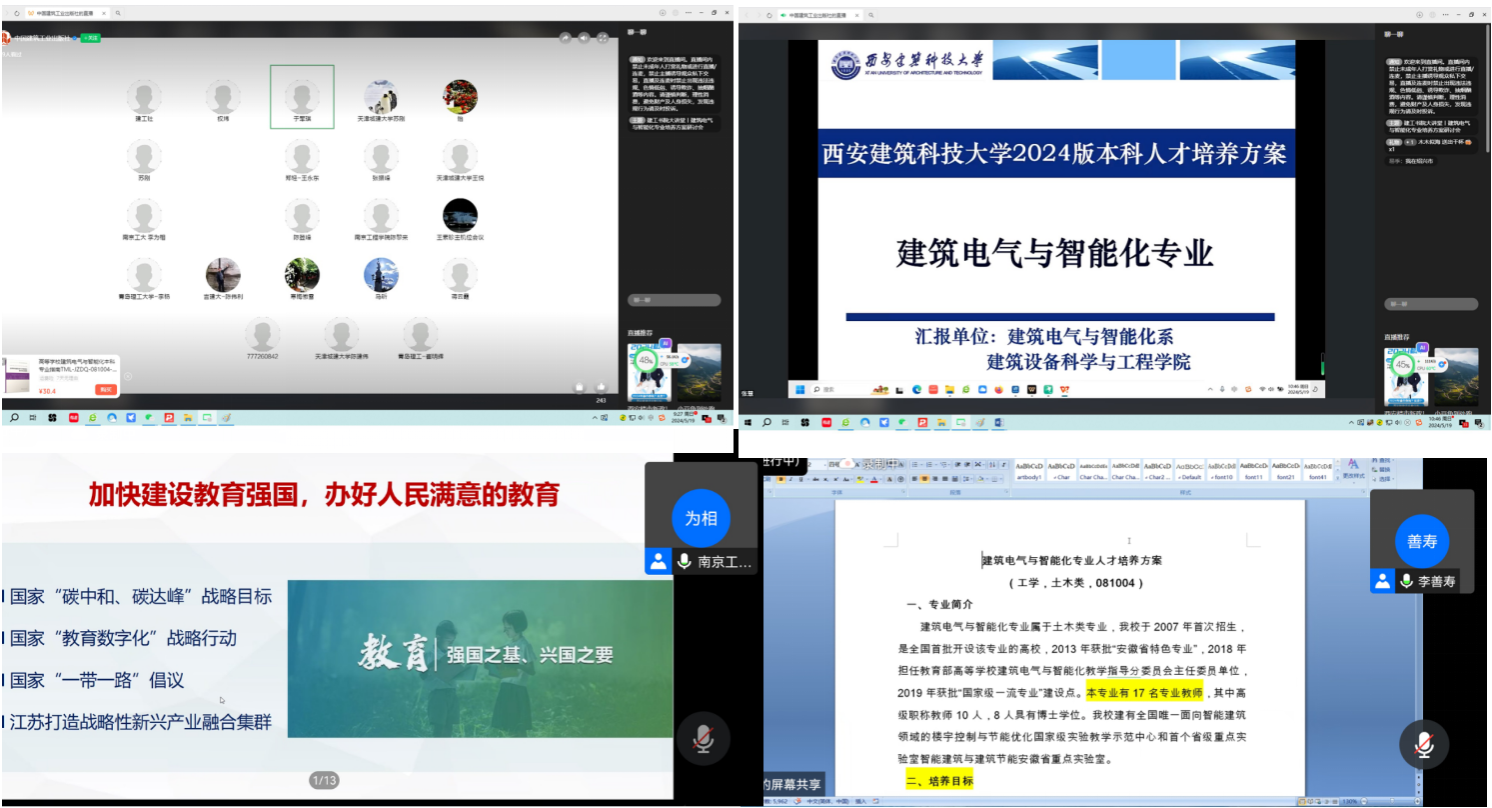Open the recommended mountain landscape thumbnail in the top-left stream
Viewport: 1492px width, 808px height.
698,372
